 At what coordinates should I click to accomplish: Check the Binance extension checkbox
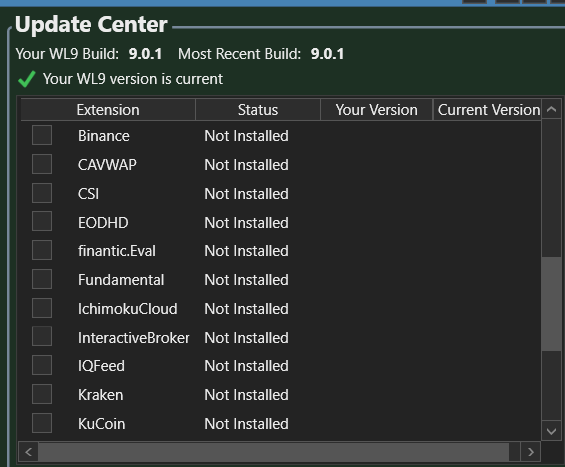pyautogui.click(x=42, y=135)
